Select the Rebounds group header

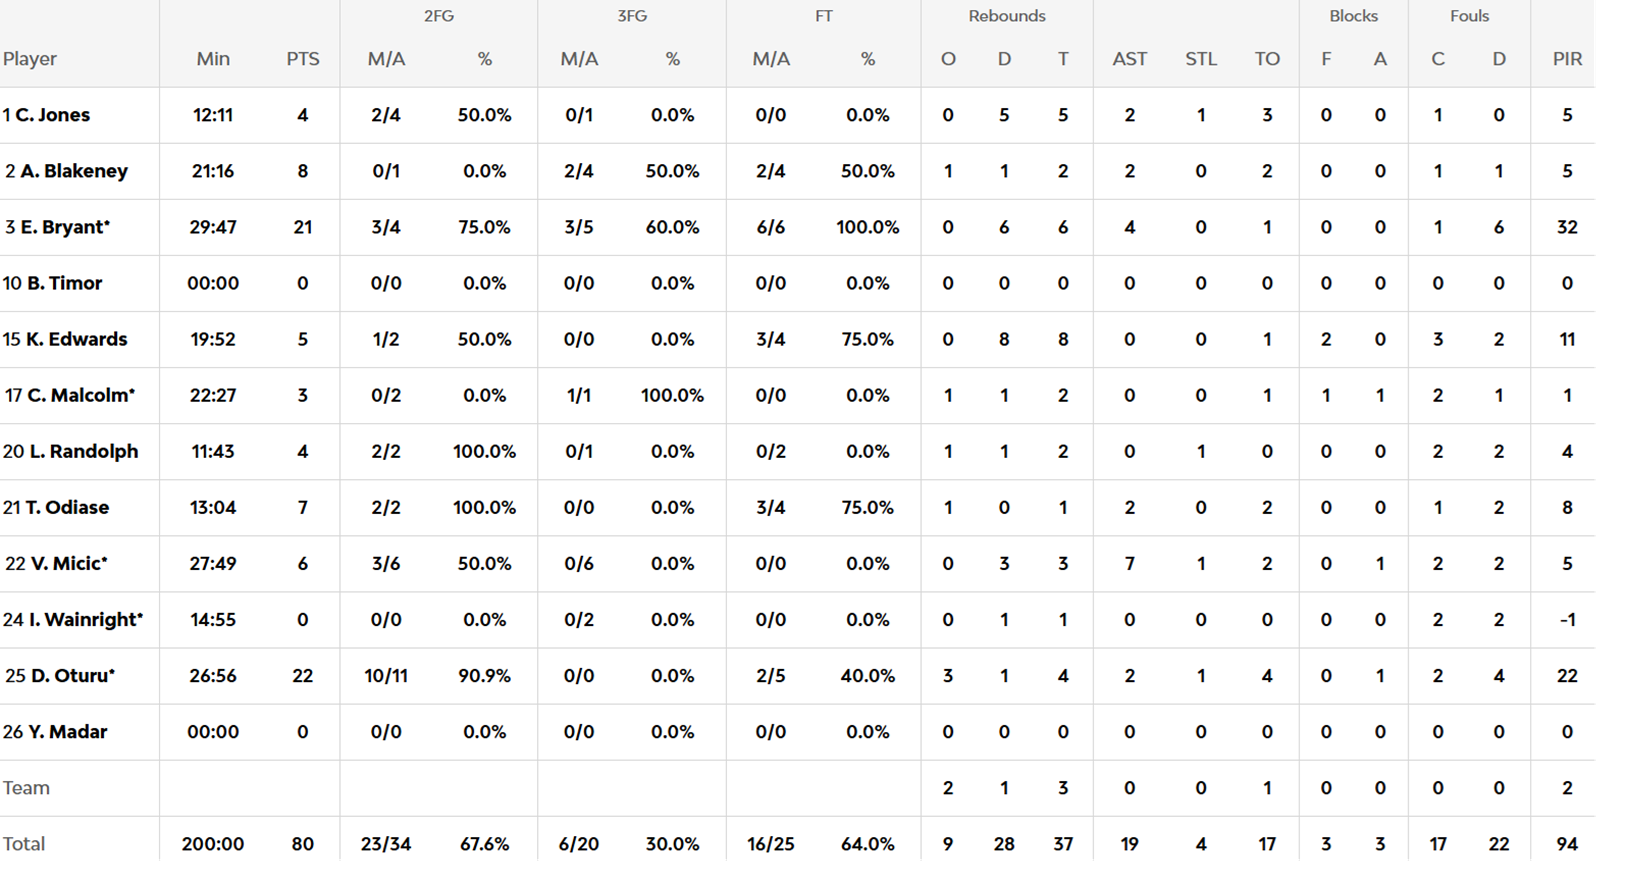click(1006, 16)
